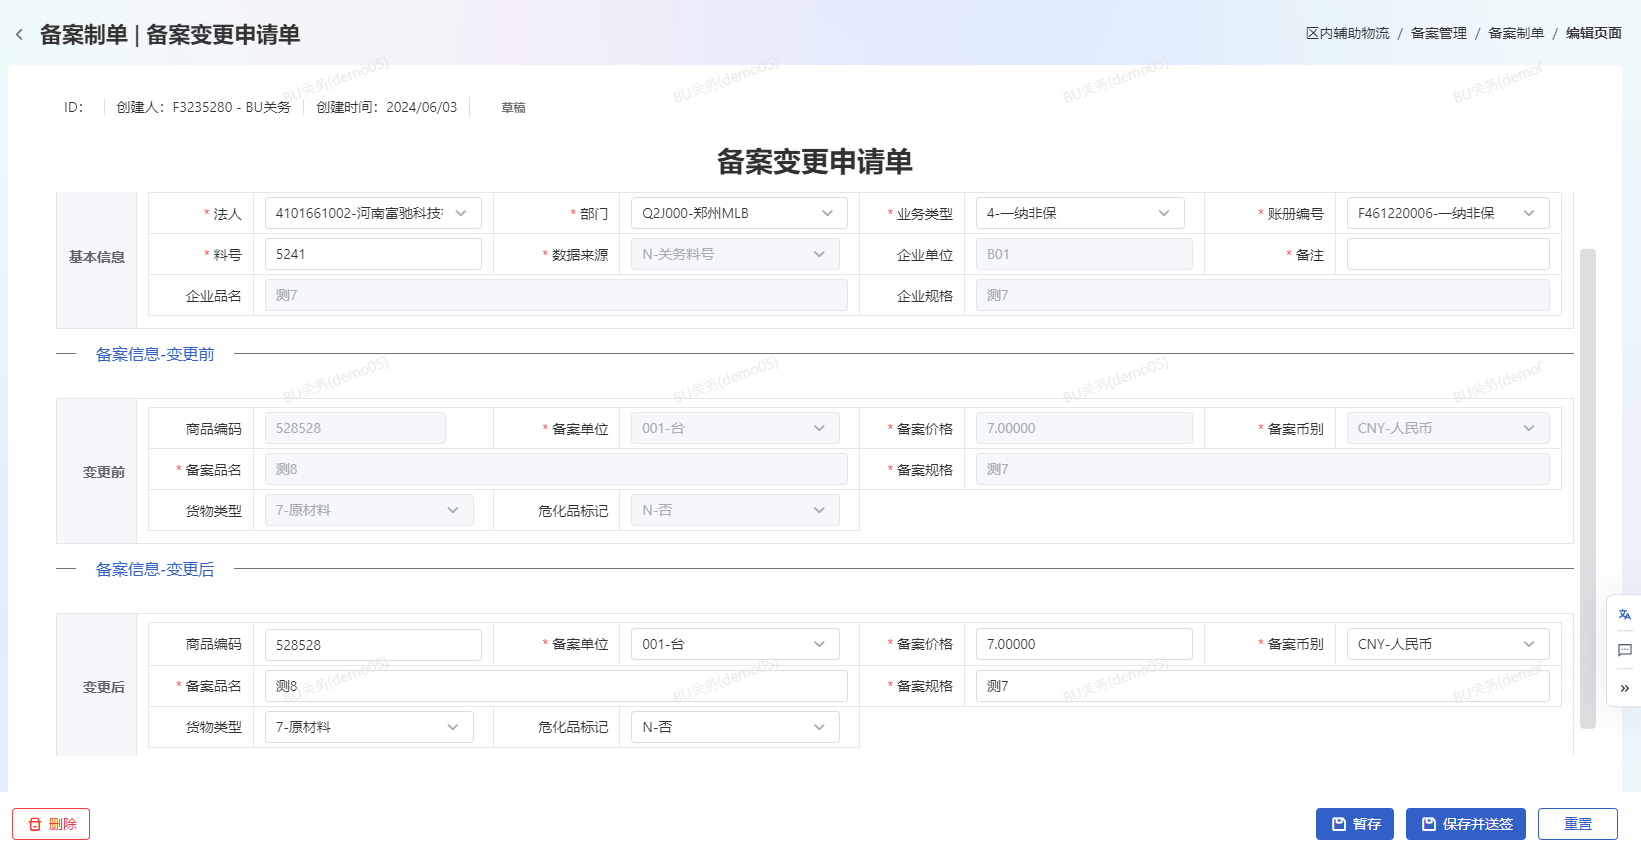The image size is (1641, 849).
Task: Open 备案管理 breadcrumb
Action: pyautogui.click(x=1438, y=33)
